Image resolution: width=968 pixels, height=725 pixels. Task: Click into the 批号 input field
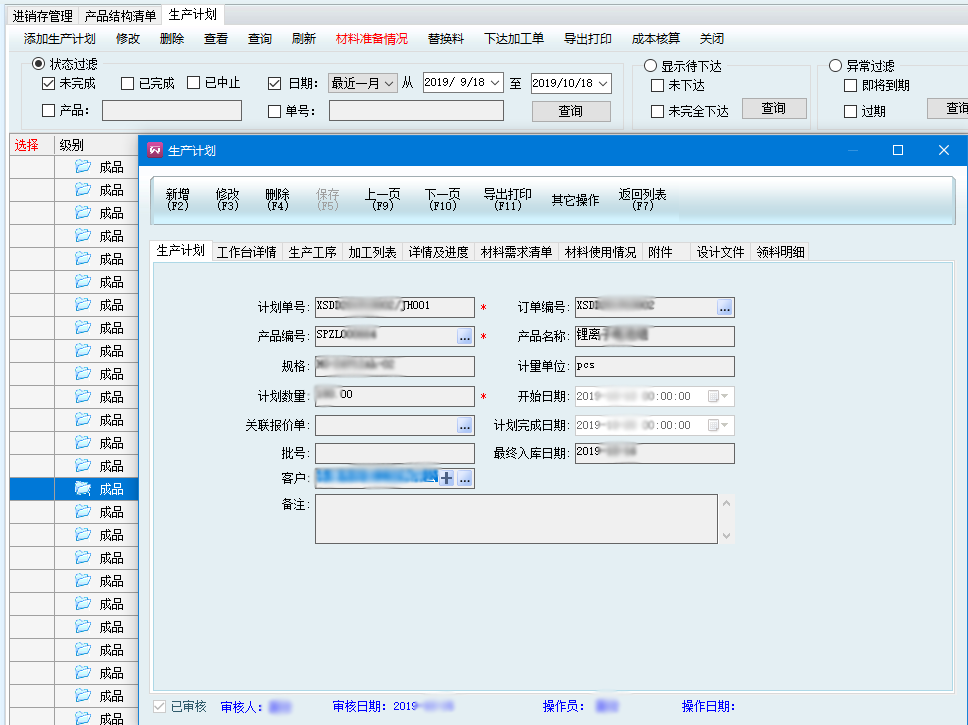tap(394, 453)
